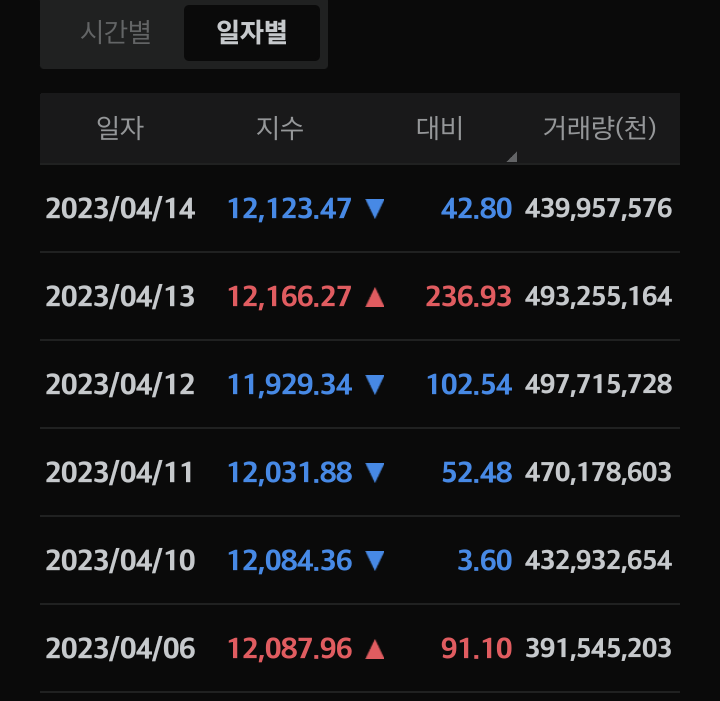Select the 일자별 tab

point(252,33)
